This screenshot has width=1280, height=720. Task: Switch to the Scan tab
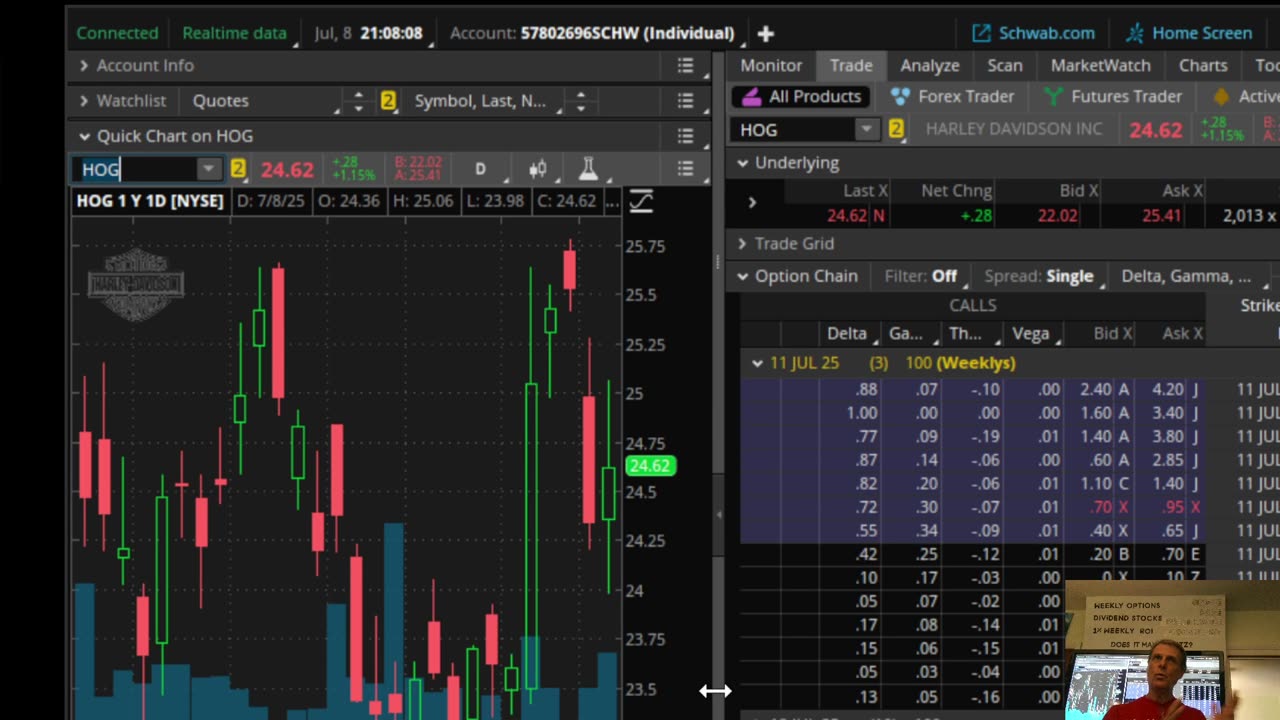(1005, 65)
